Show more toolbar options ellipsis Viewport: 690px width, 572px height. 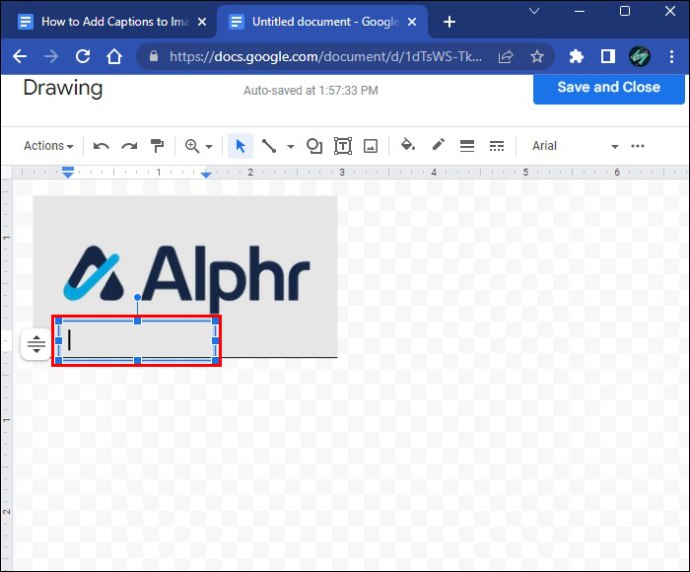[x=638, y=146]
